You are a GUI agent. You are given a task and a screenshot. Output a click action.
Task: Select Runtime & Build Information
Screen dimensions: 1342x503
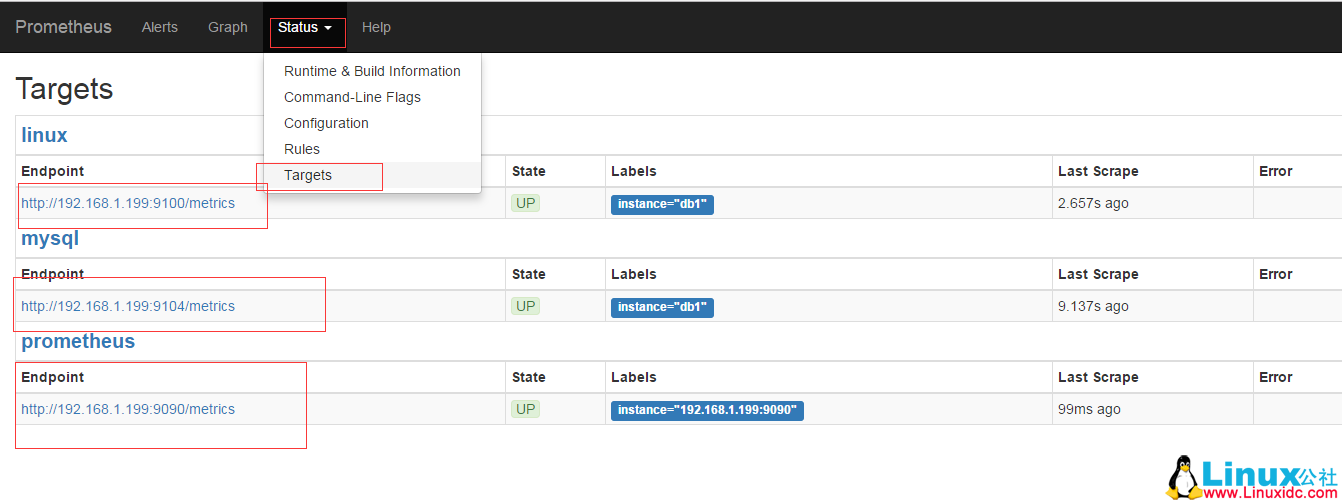tap(372, 71)
